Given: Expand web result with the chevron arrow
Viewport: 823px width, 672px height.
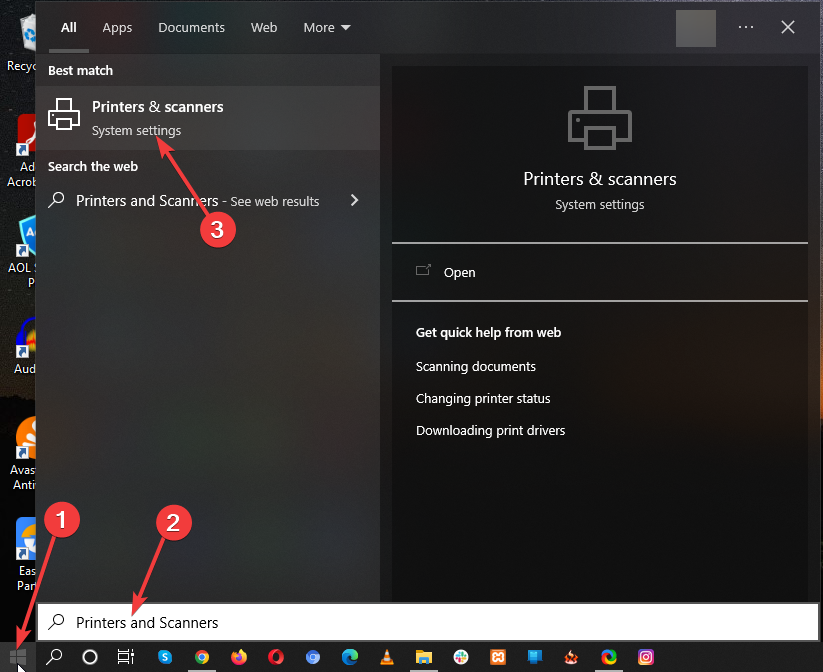Looking at the screenshot, I should coord(354,200).
